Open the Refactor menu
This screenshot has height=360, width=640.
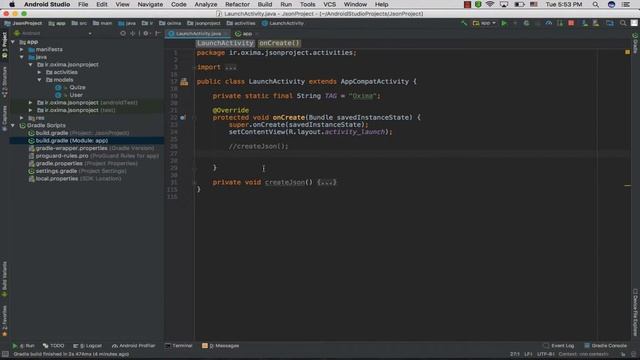[237, 4]
